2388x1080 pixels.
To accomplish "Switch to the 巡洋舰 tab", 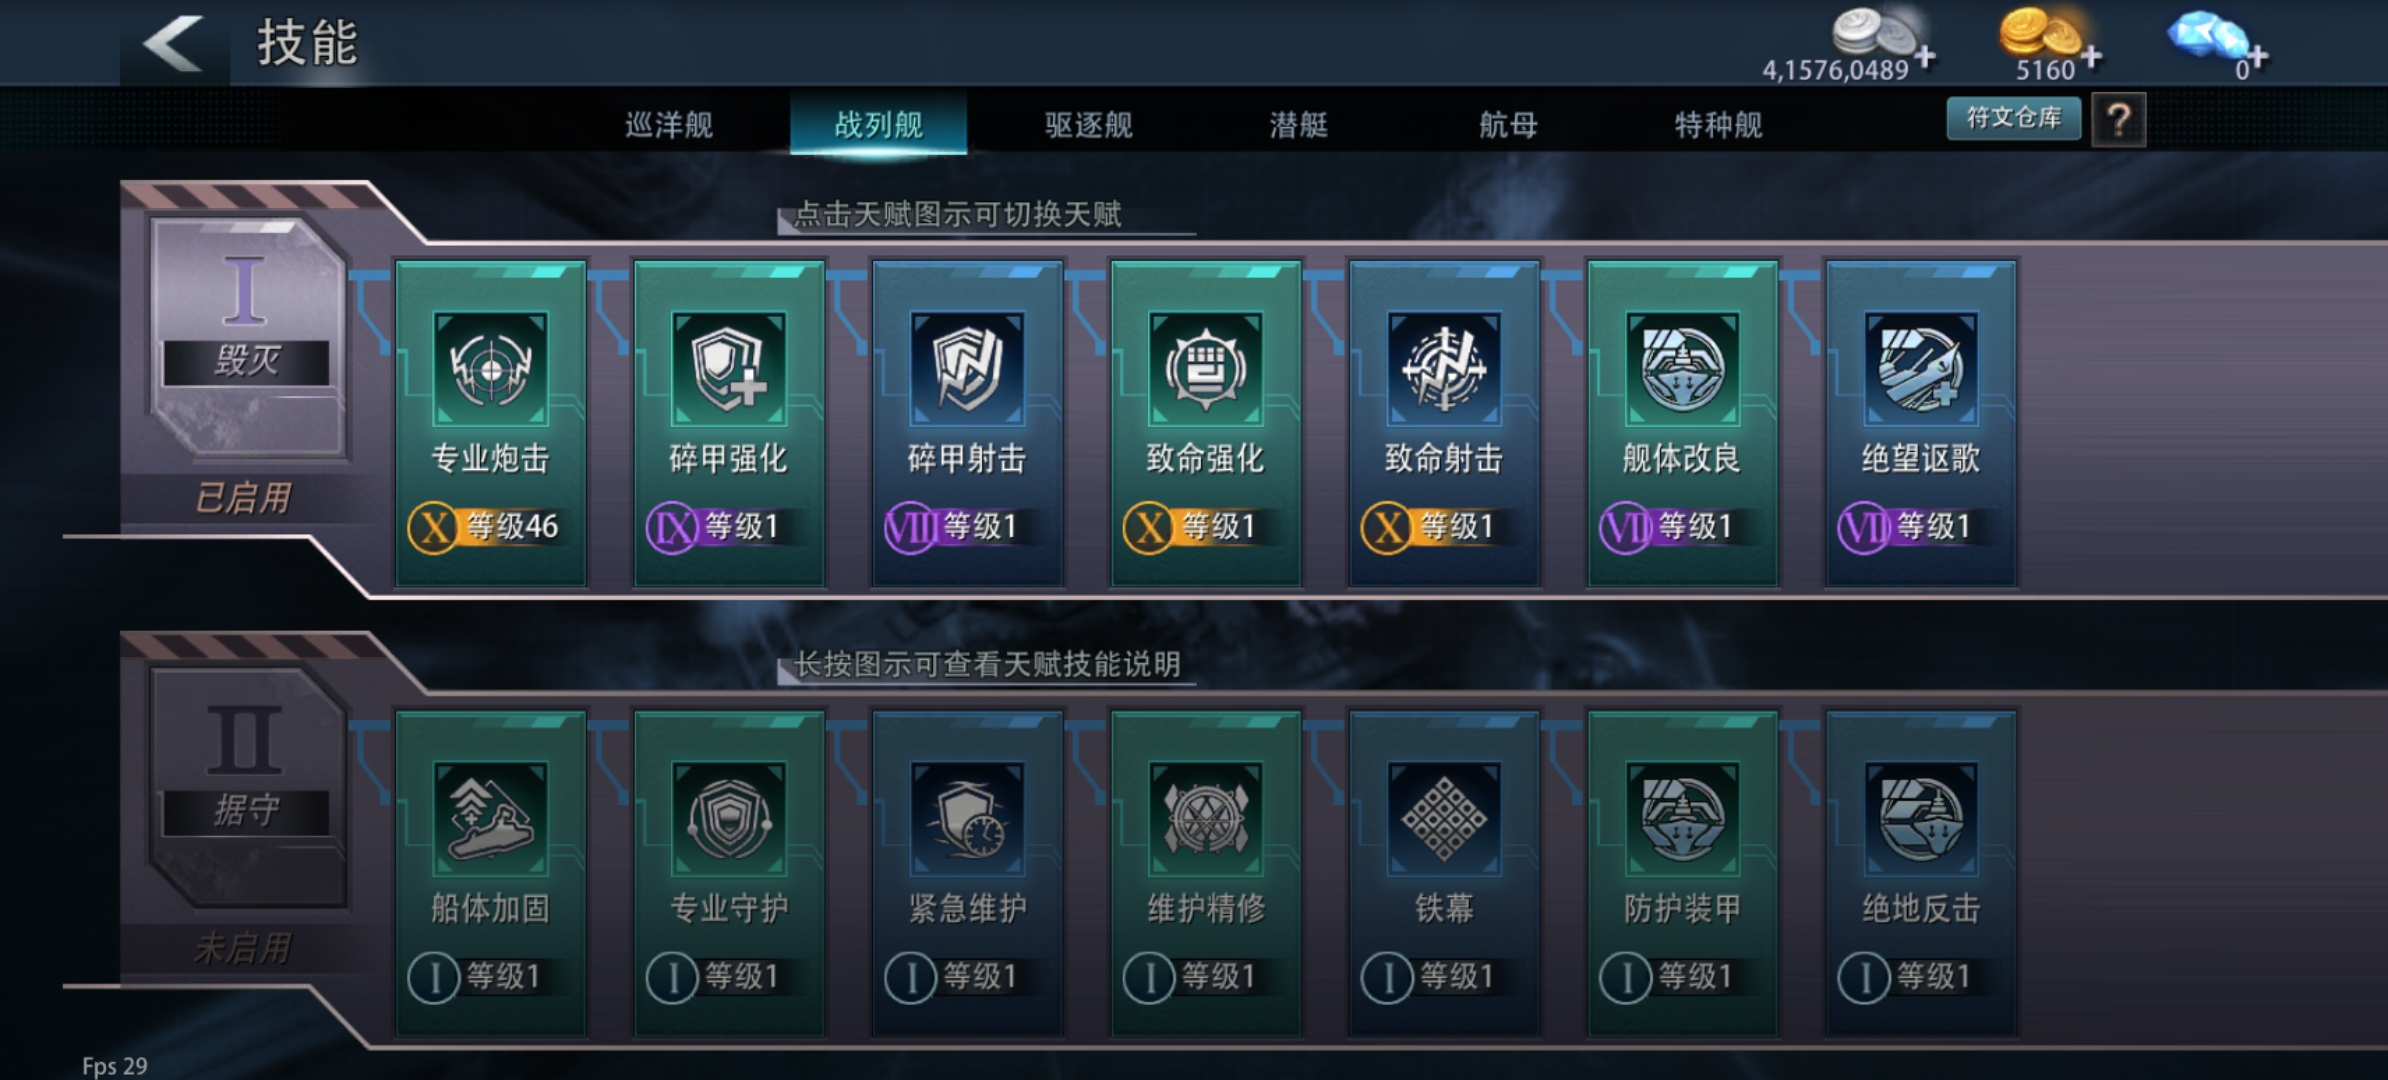I will point(669,124).
